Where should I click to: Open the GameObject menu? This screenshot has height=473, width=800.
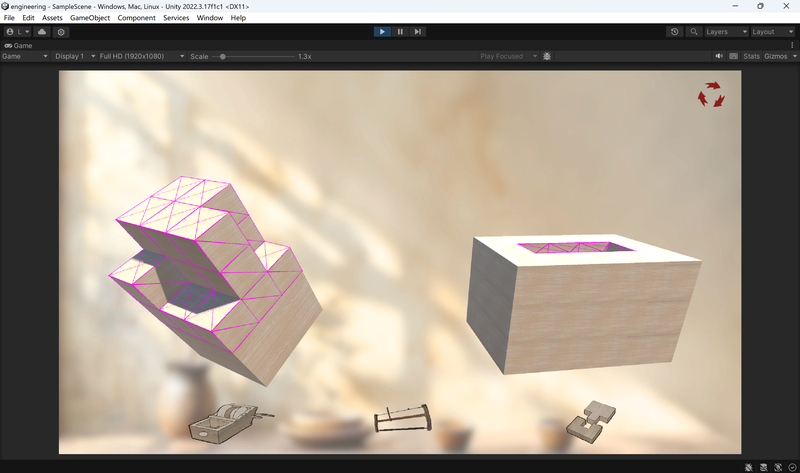point(90,18)
